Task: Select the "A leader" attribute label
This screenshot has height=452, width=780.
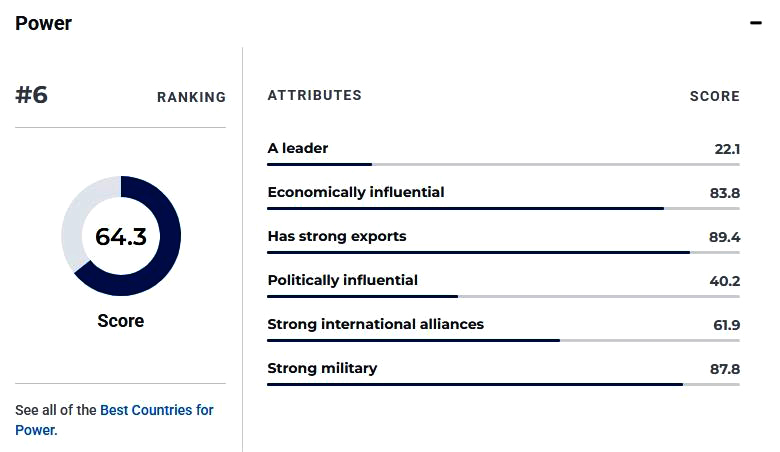Action: click(298, 148)
